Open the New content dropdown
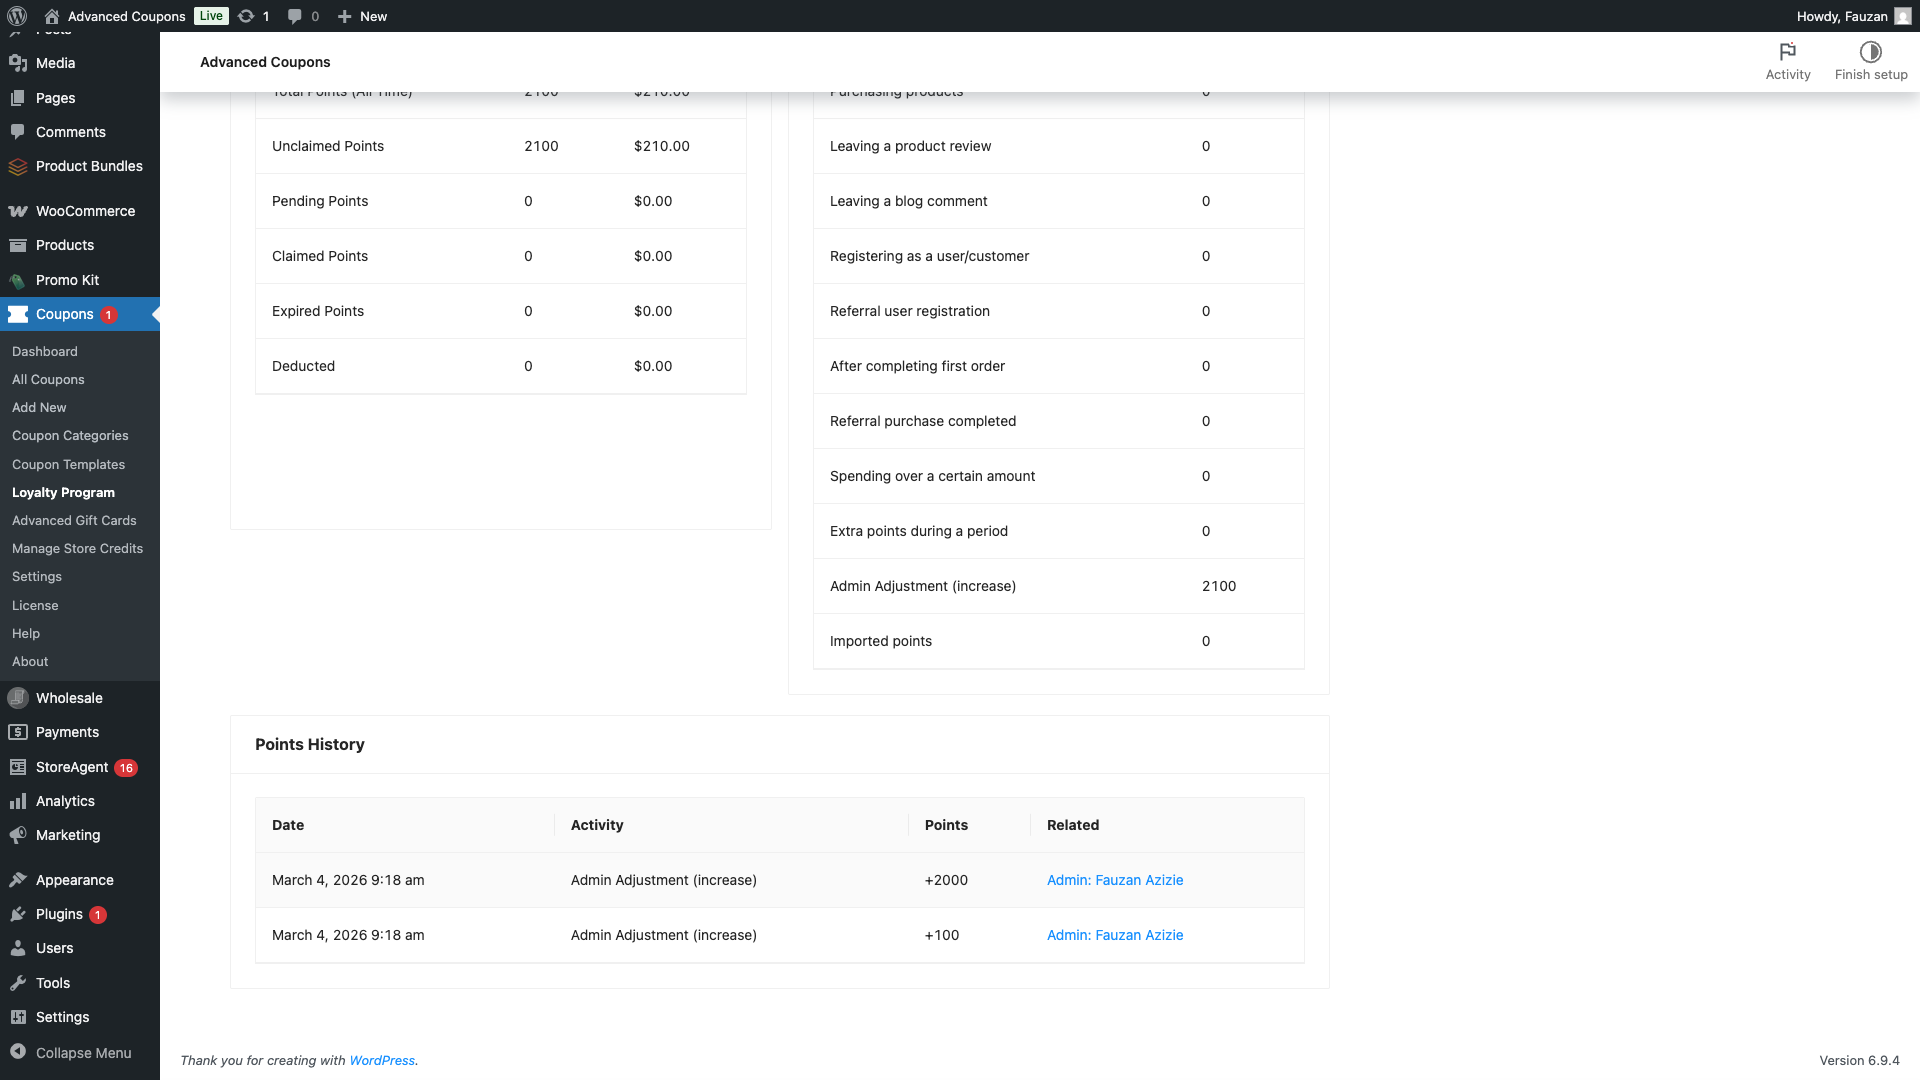Viewport: 1920px width, 1080px height. point(362,16)
